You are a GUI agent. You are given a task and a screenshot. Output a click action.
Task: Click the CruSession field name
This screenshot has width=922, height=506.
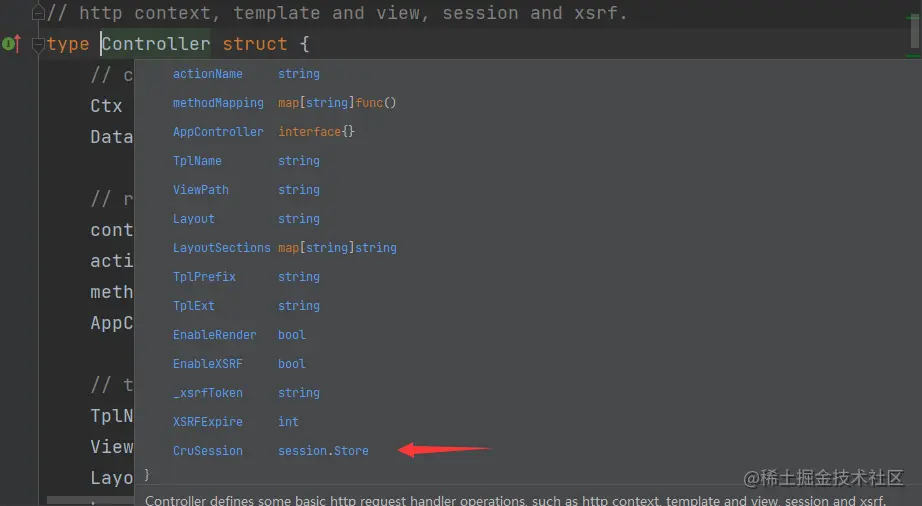207,451
